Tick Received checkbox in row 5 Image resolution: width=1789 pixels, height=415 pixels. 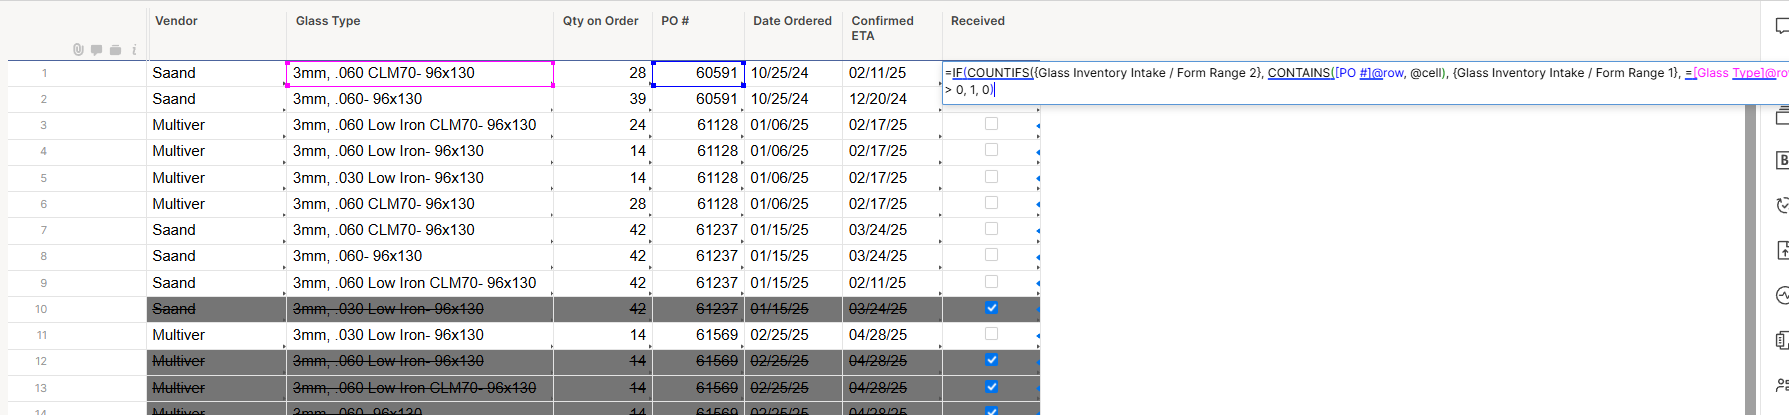coord(991,177)
